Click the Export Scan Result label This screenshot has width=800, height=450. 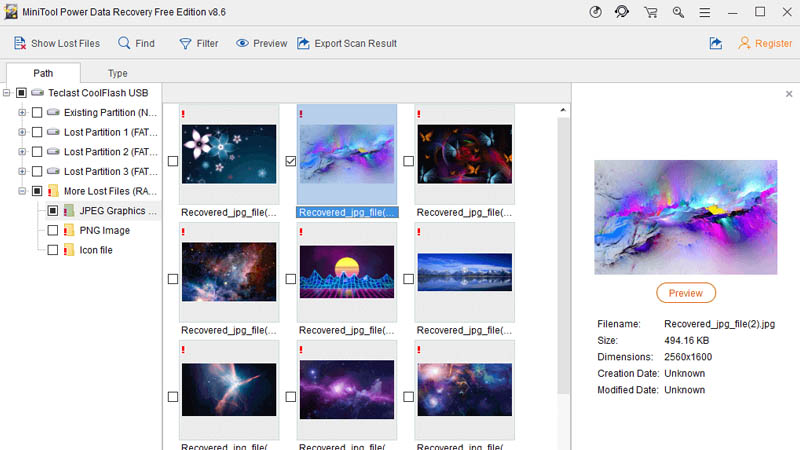(356, 43)
